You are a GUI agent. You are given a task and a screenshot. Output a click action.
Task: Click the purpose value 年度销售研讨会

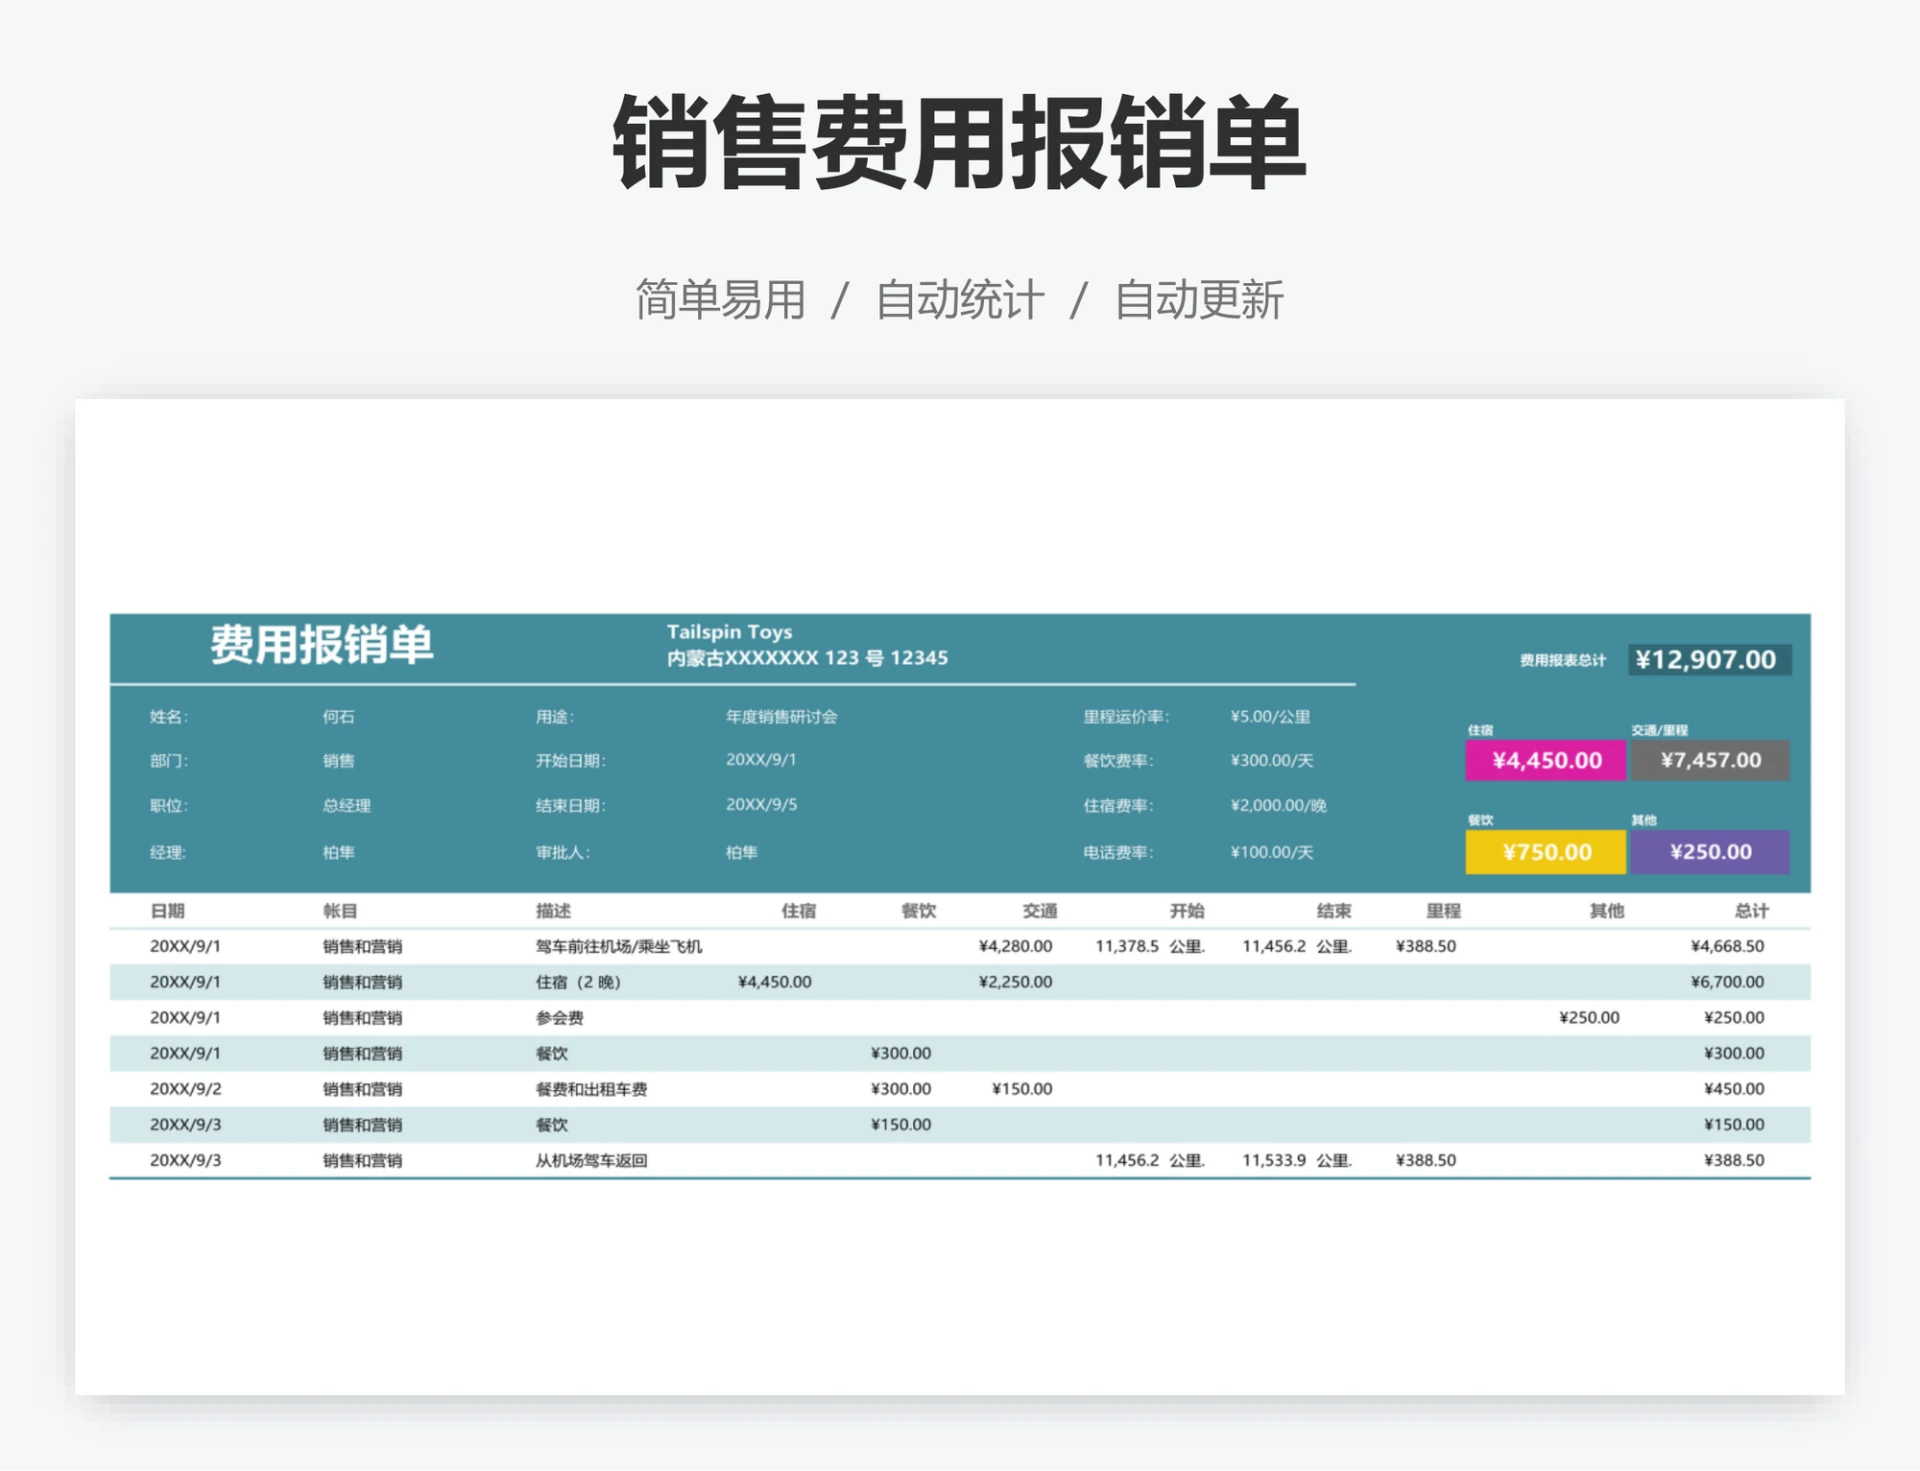pos(781,717)
